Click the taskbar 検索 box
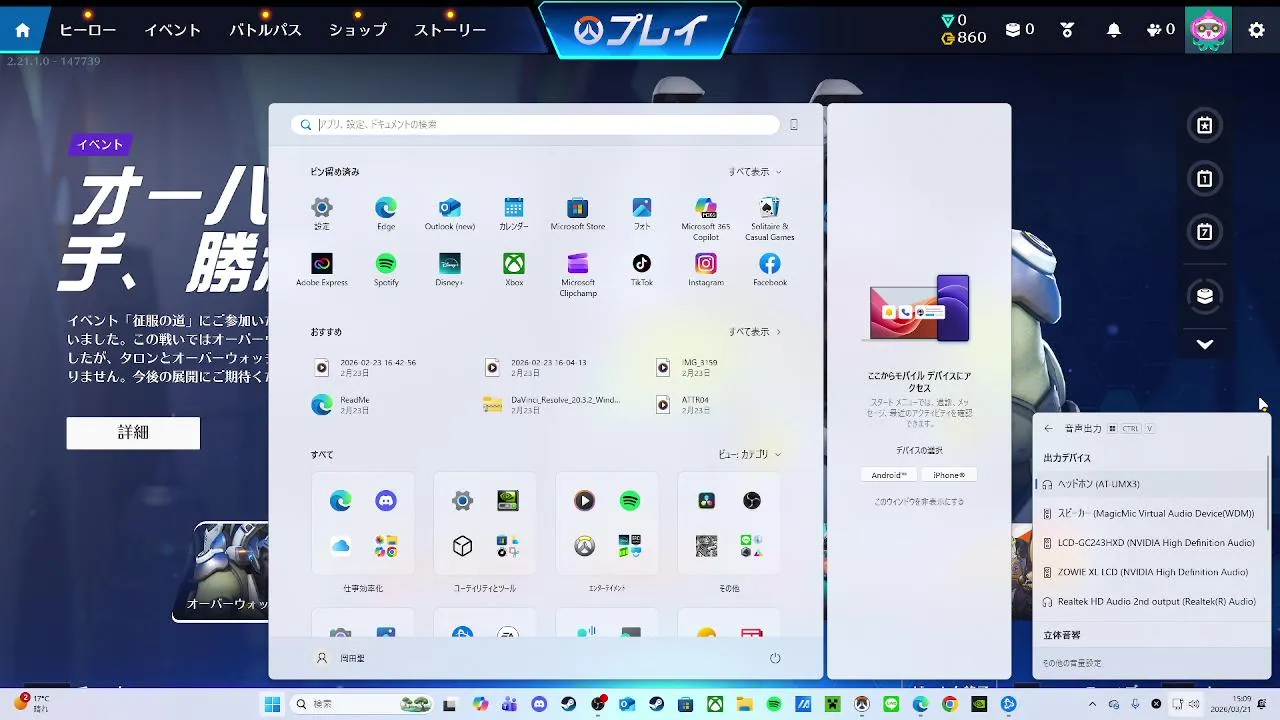Viewport: 1280px width, 720px height. tap(362, 704)
